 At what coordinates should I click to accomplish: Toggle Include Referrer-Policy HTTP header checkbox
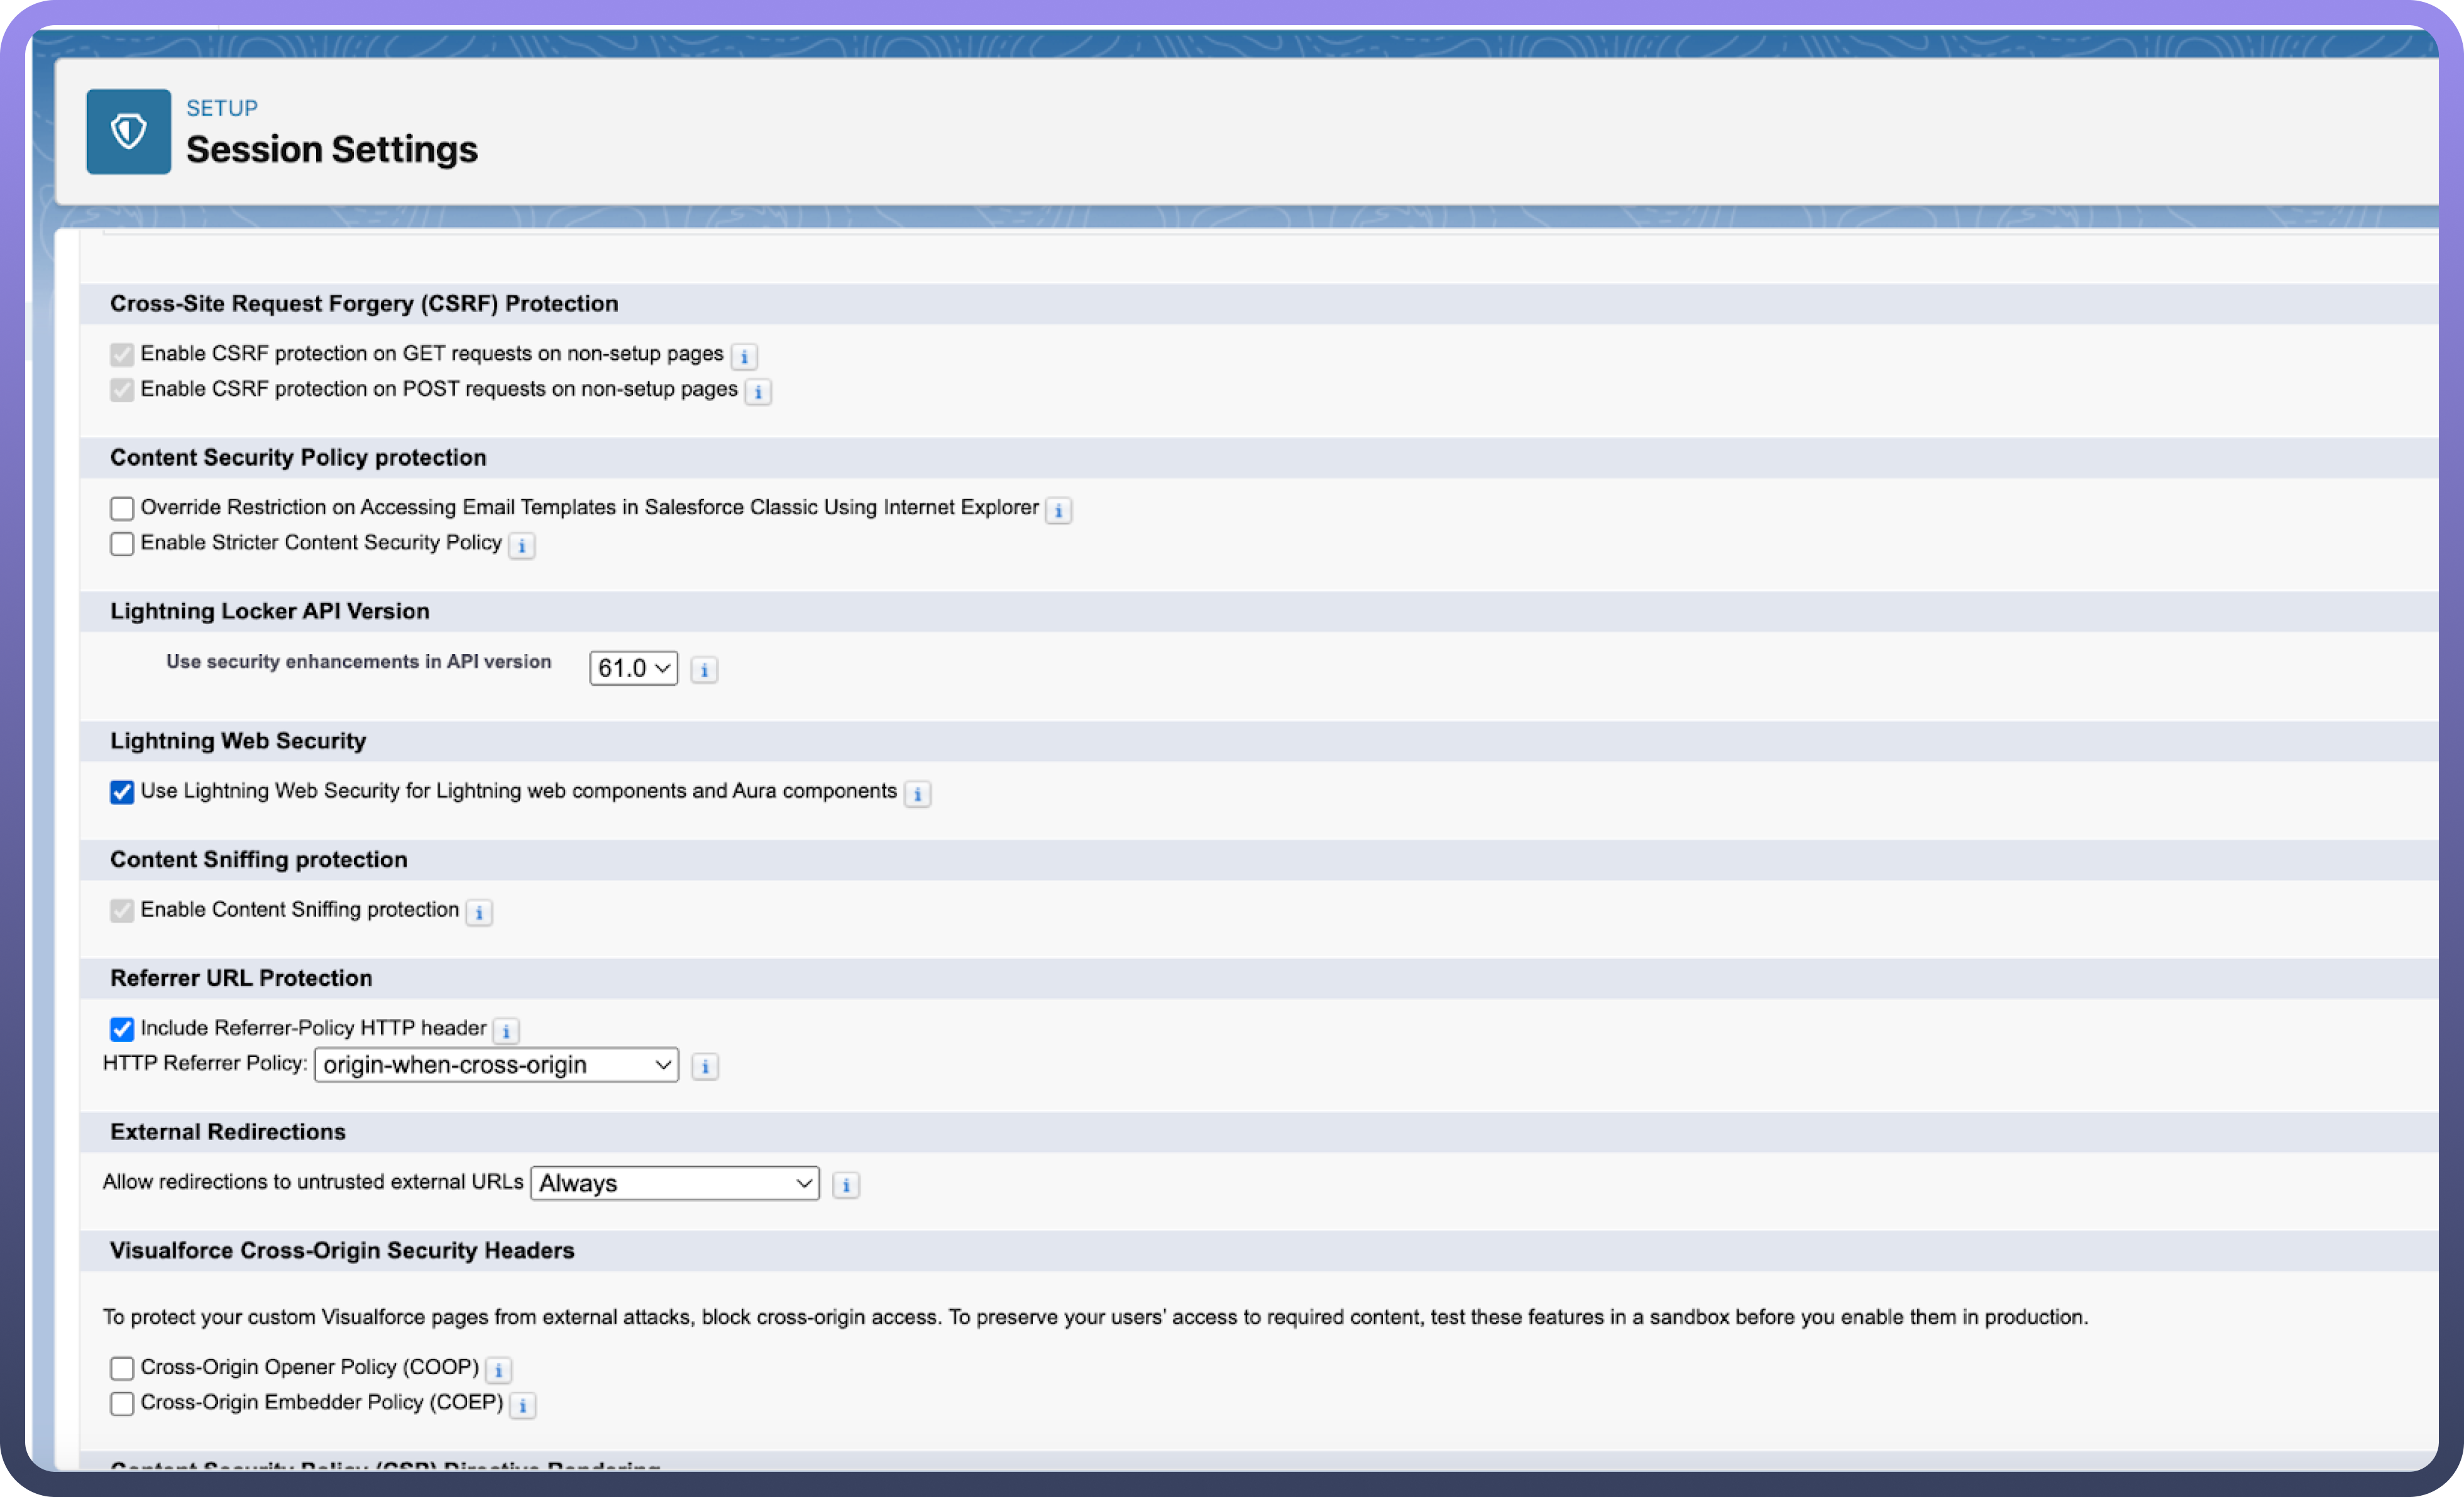pyautogui.click(x=122, y=1029)
